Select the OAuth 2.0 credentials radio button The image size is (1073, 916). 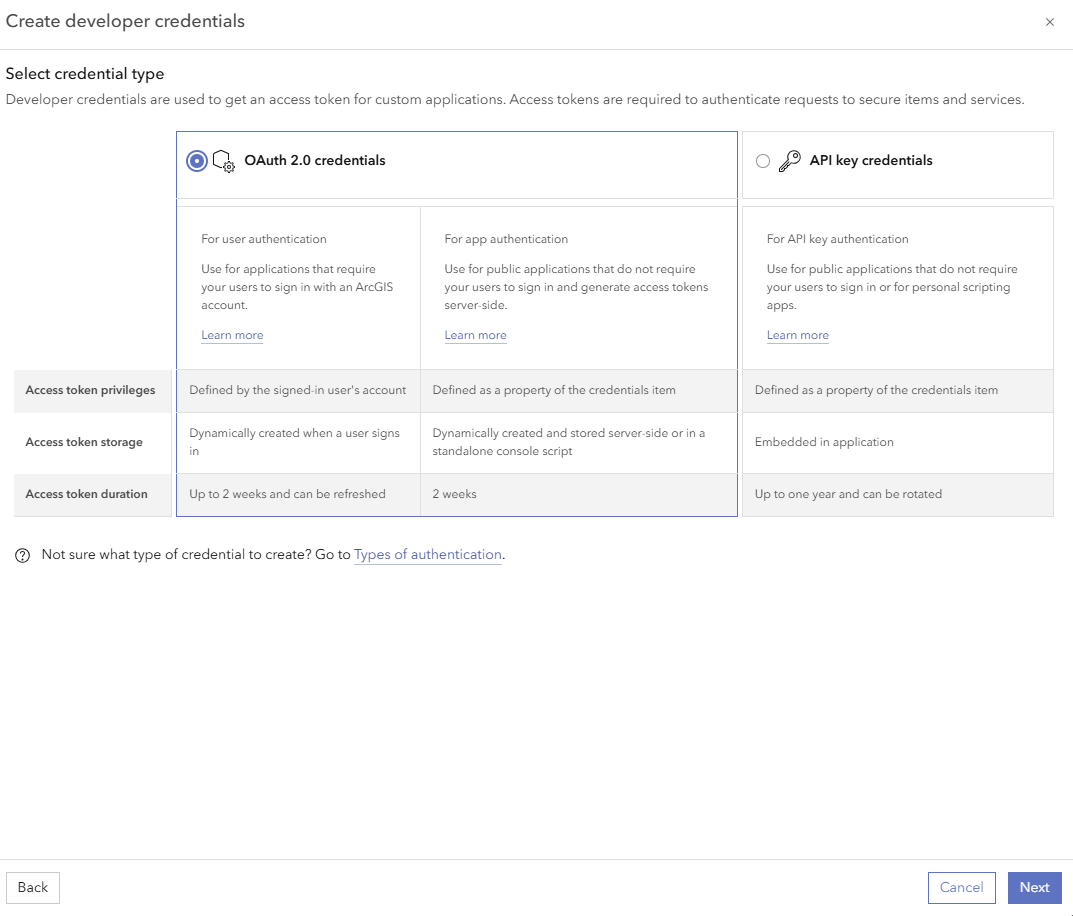pos(197,160)
